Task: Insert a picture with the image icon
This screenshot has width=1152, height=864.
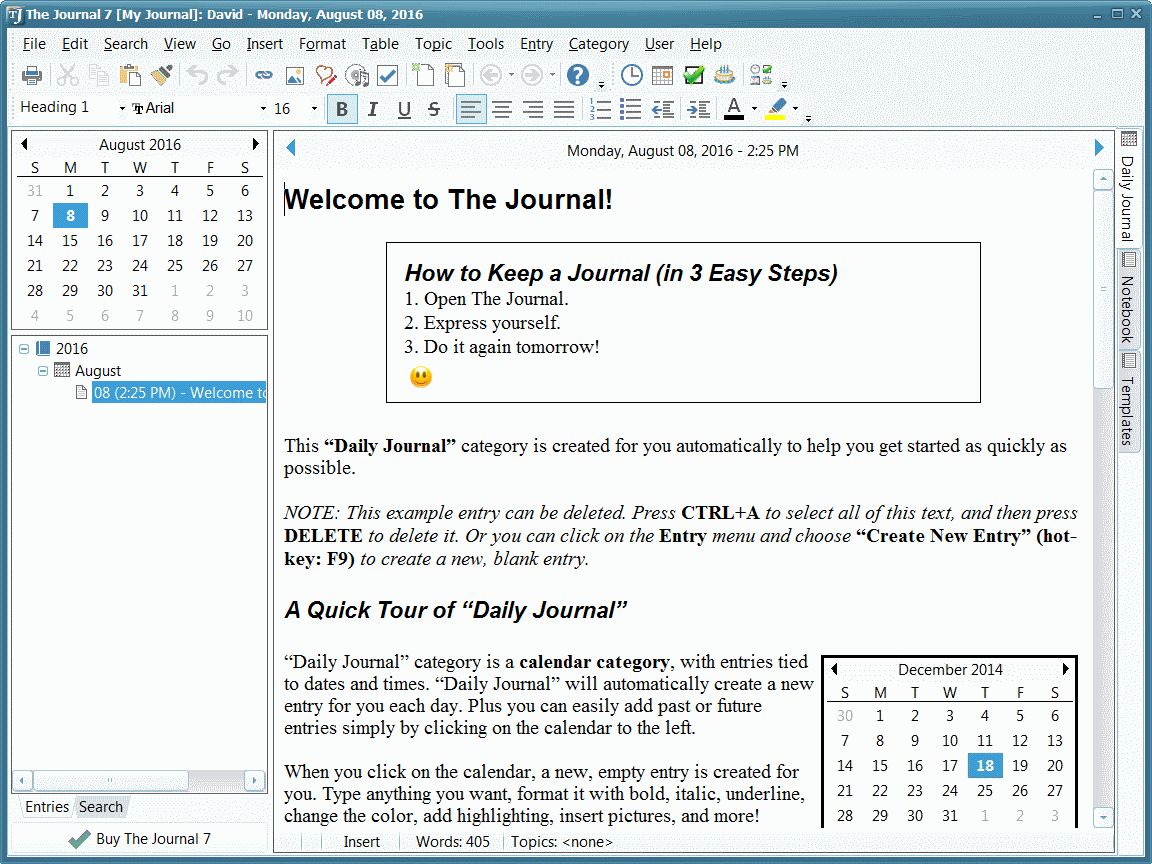Action: click(x=295, y=75)
